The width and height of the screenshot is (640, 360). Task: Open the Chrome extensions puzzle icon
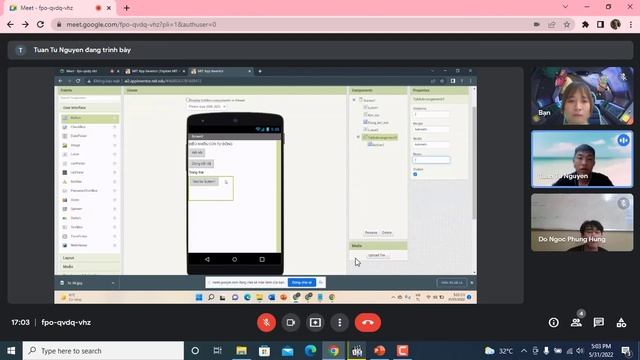tap(585, 24)
